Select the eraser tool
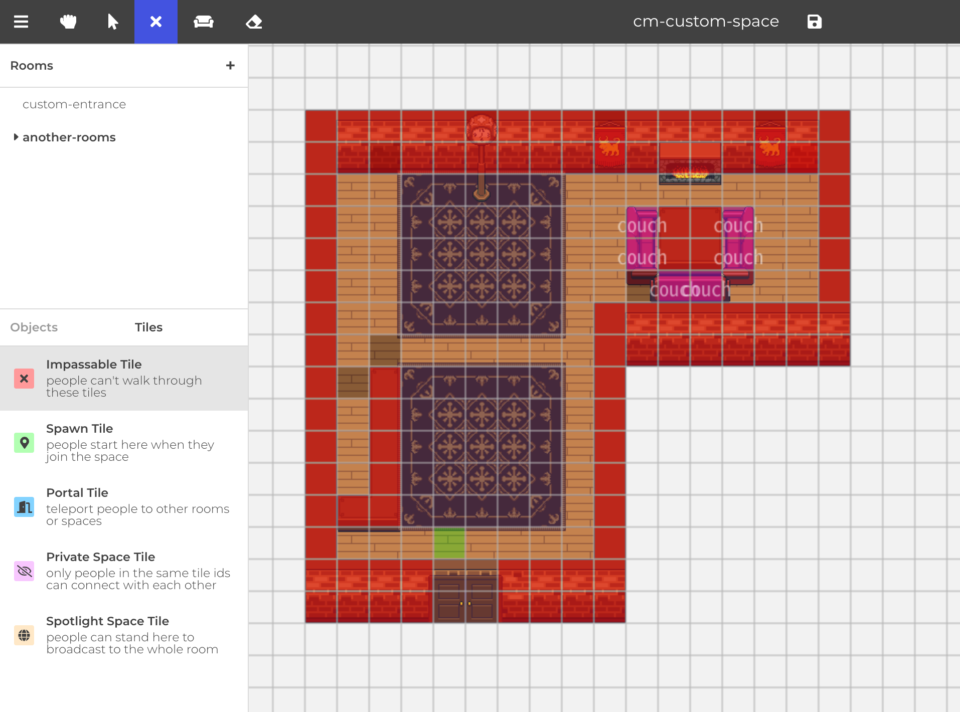The image size is (960, 712). point(253,22)
